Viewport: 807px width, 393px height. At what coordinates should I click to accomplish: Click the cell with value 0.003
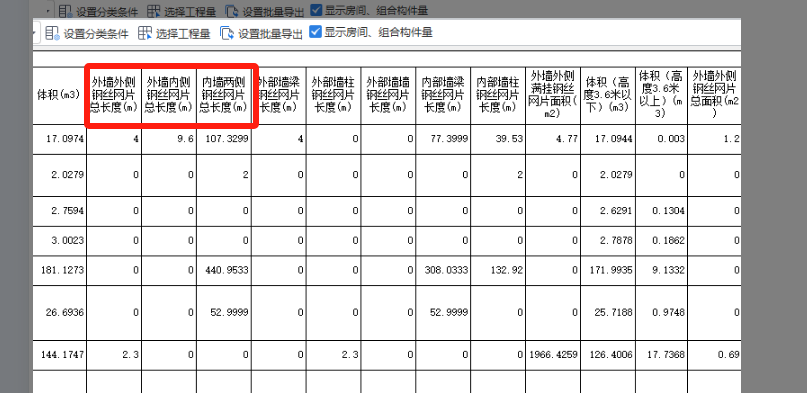click(661, 139)
